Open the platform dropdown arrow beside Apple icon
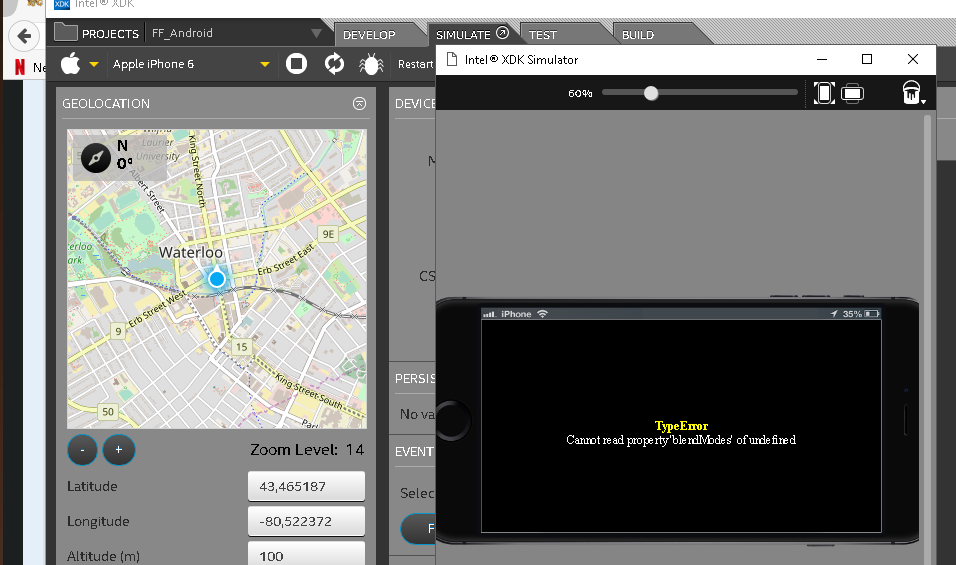This screenshot has height=565, width=956. tap(94, 64)
